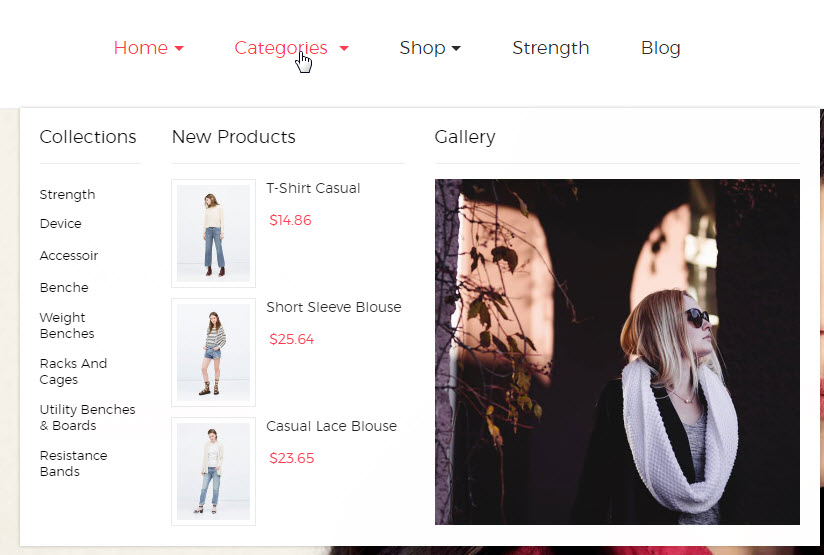Open the Home menu item
The height and width of the screenshot is (555, 824).
pyautogui.click(x=140, y=48)
